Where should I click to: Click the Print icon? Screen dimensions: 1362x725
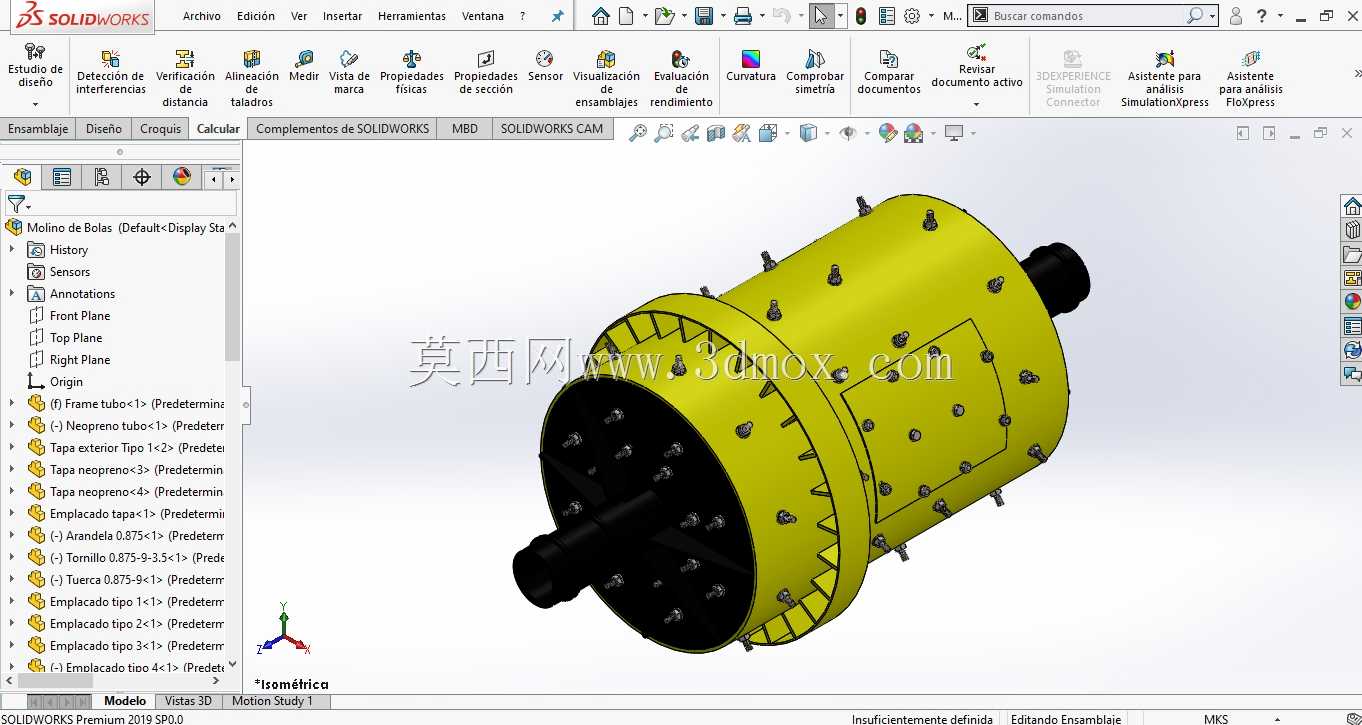742,16
